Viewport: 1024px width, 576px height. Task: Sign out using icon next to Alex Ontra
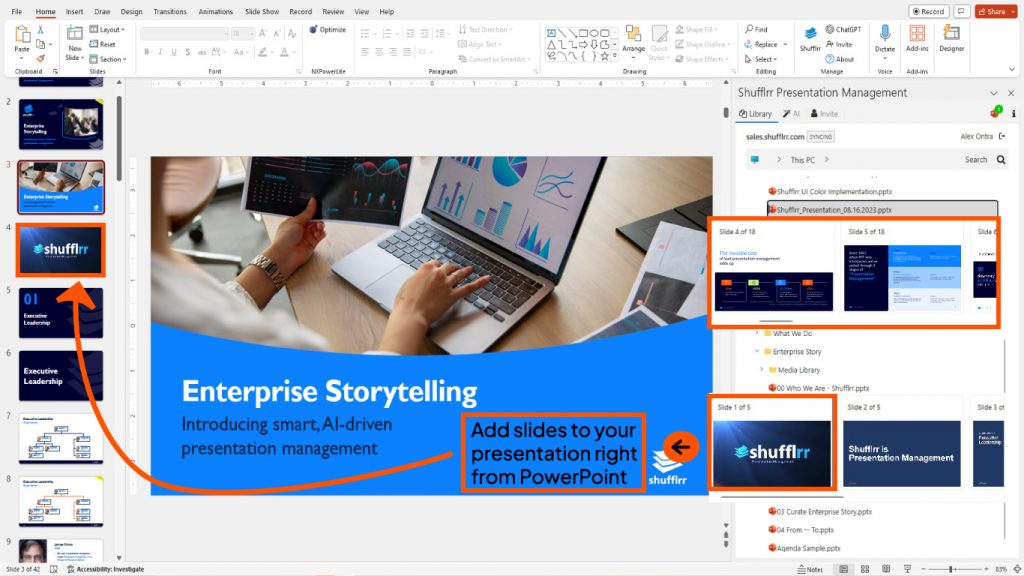click(x=1002, y=136)
